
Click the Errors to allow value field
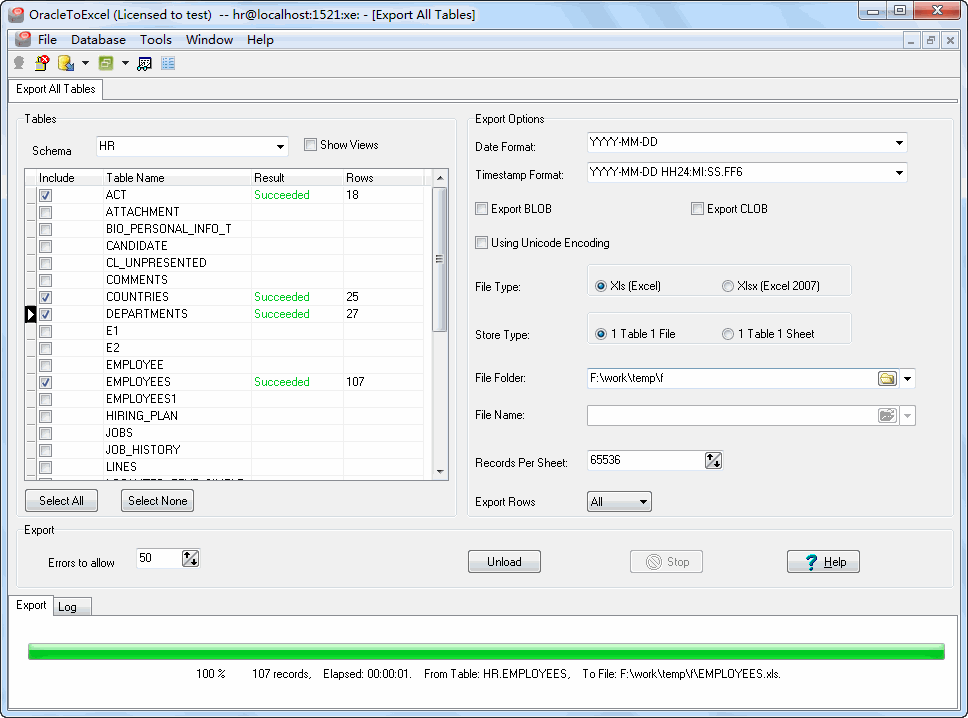(159, 559)
